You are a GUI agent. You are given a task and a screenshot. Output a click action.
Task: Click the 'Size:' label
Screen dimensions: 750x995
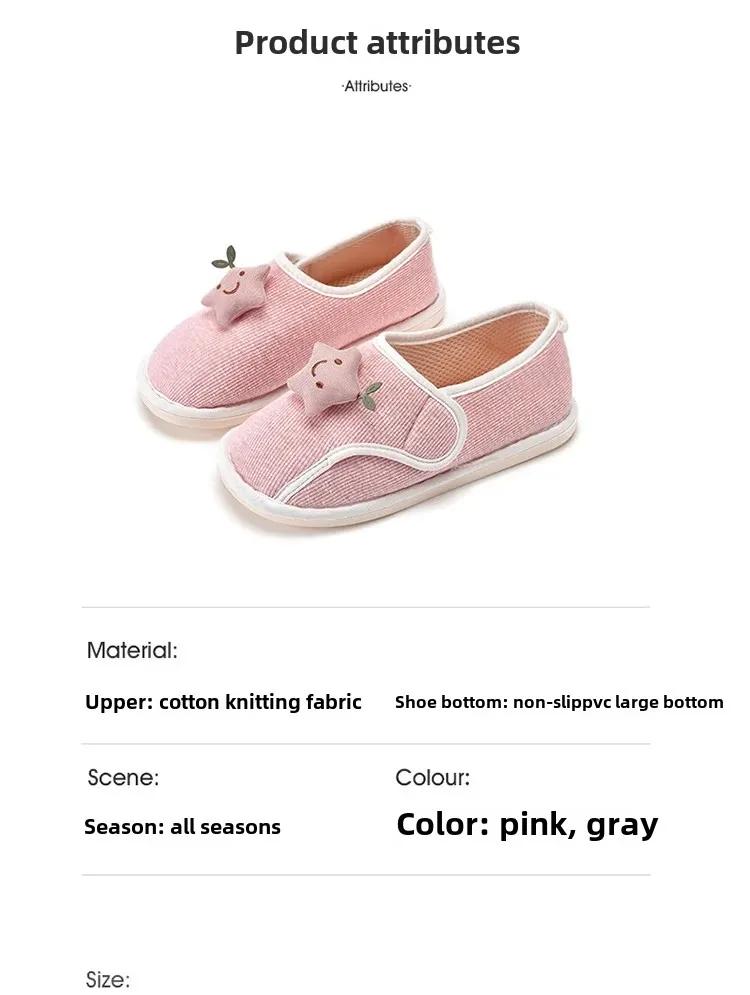coord(108,979)
